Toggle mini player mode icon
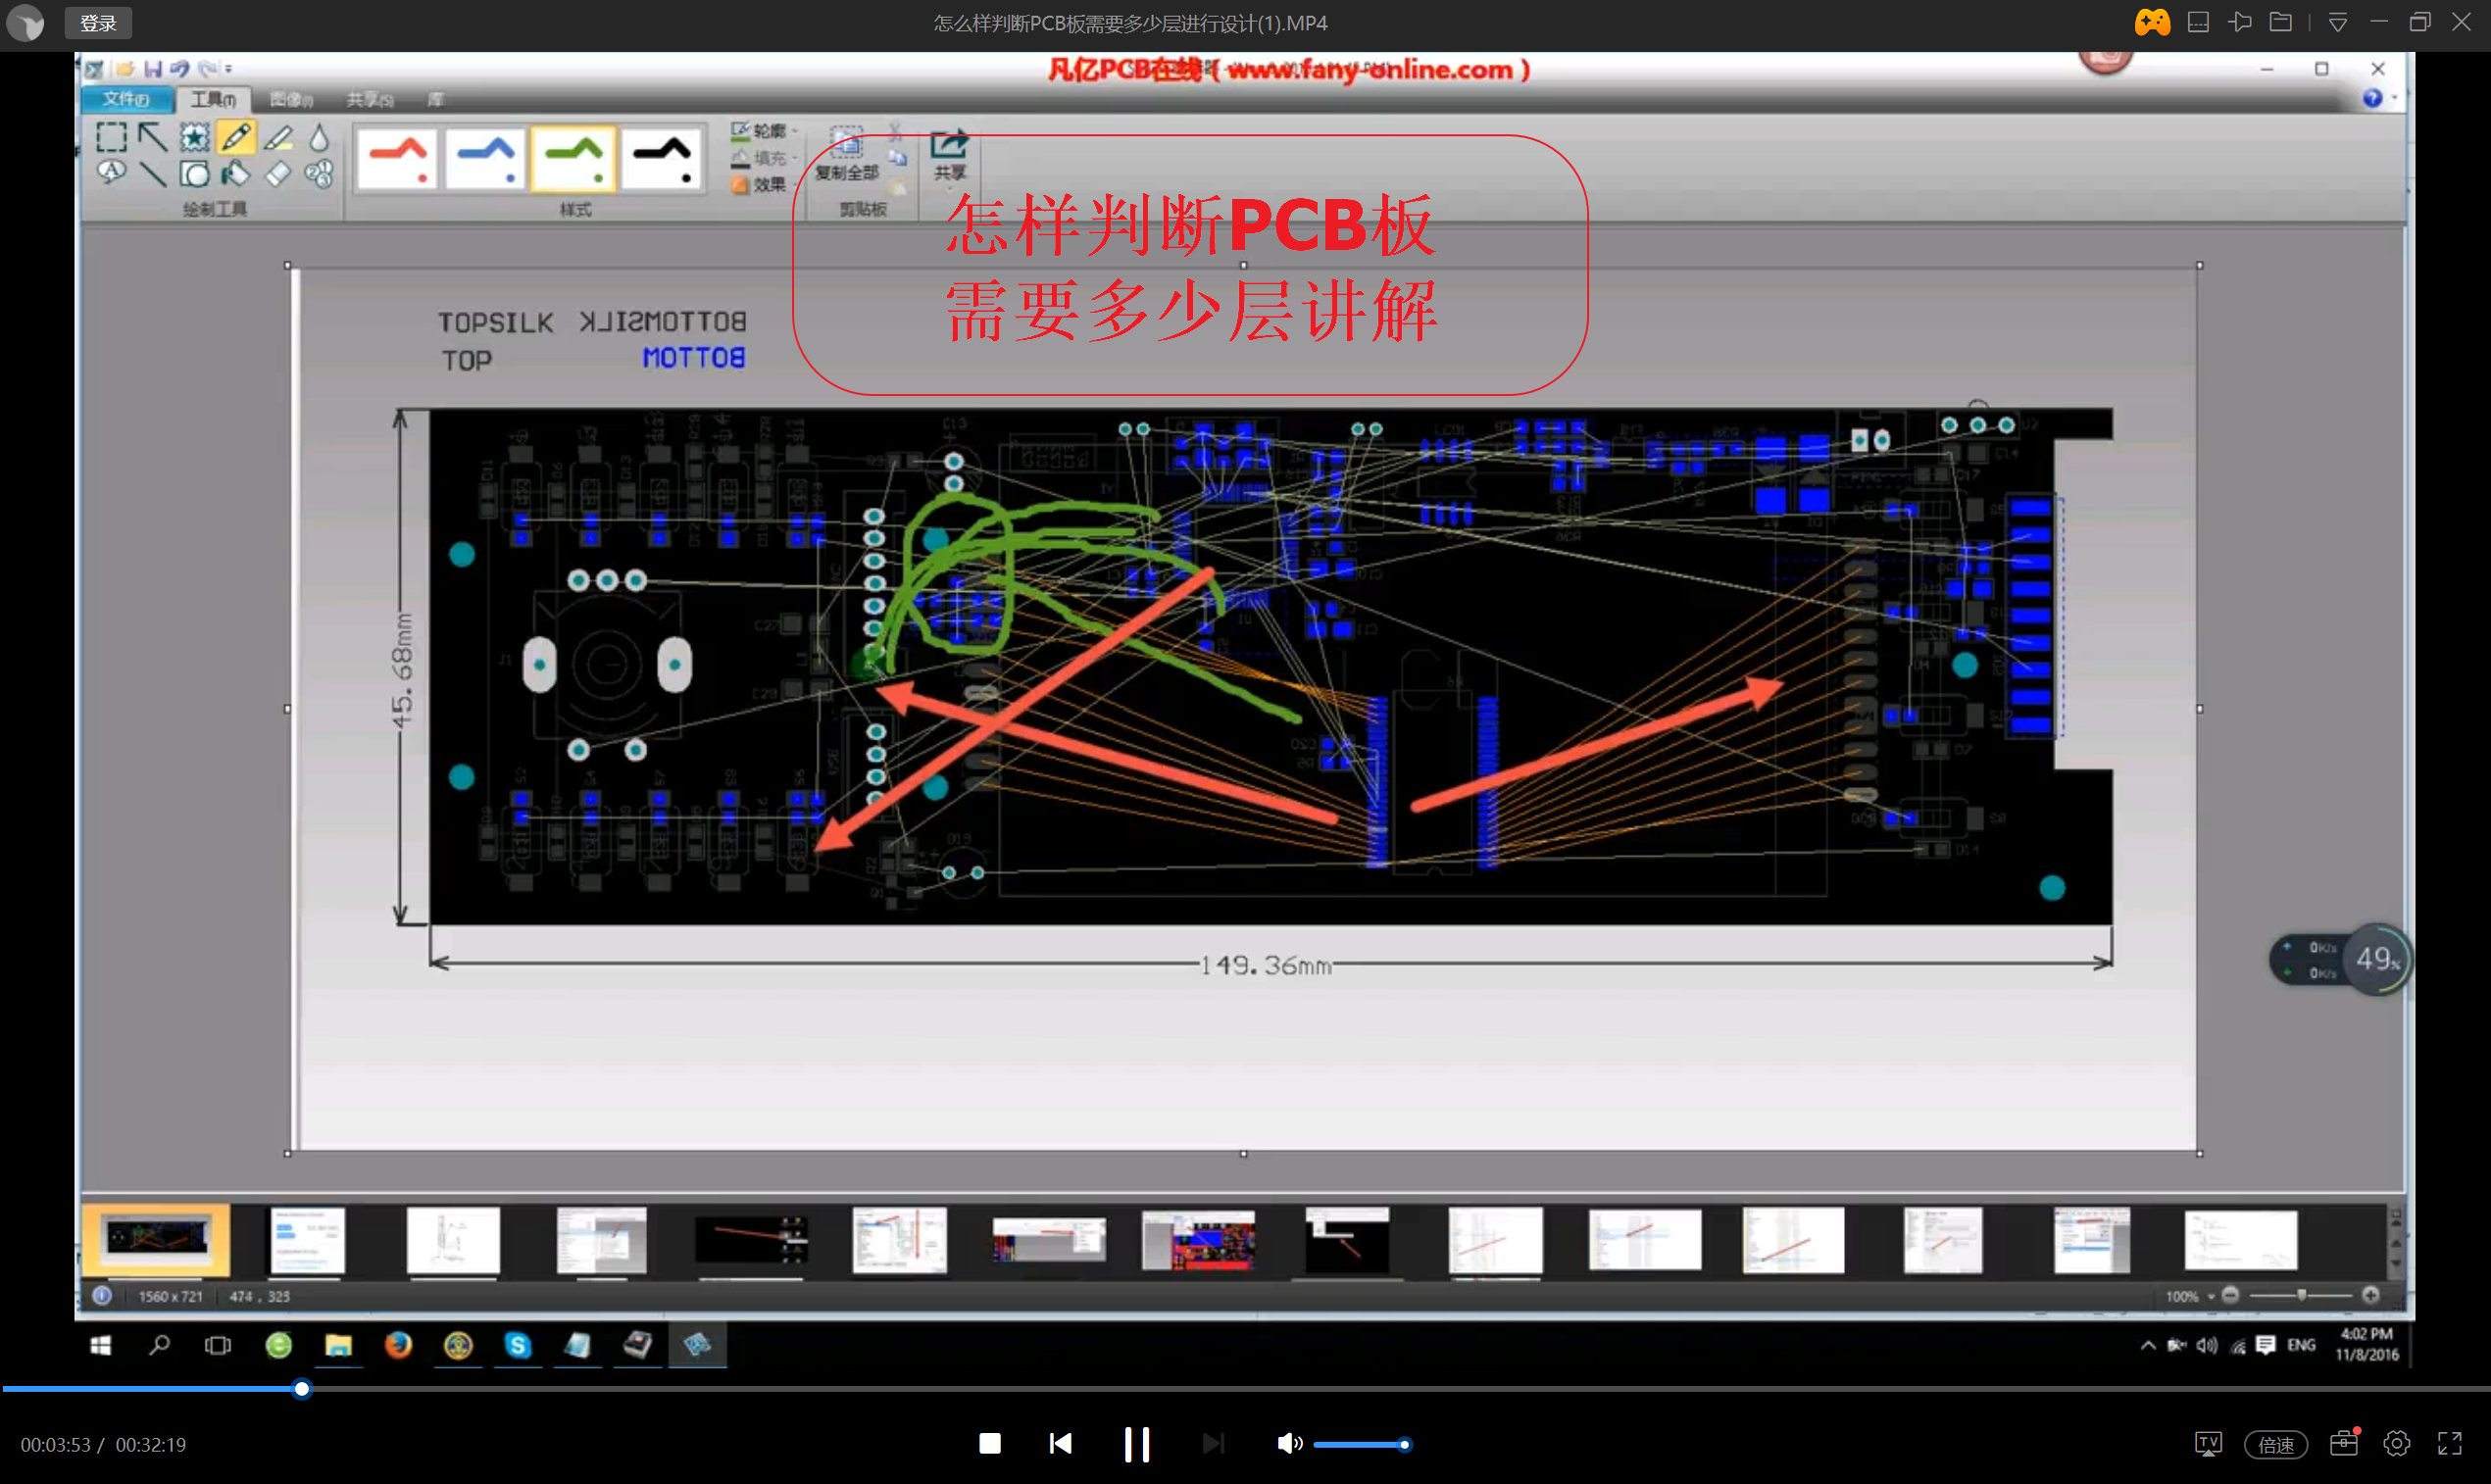 pos(2197,22)
